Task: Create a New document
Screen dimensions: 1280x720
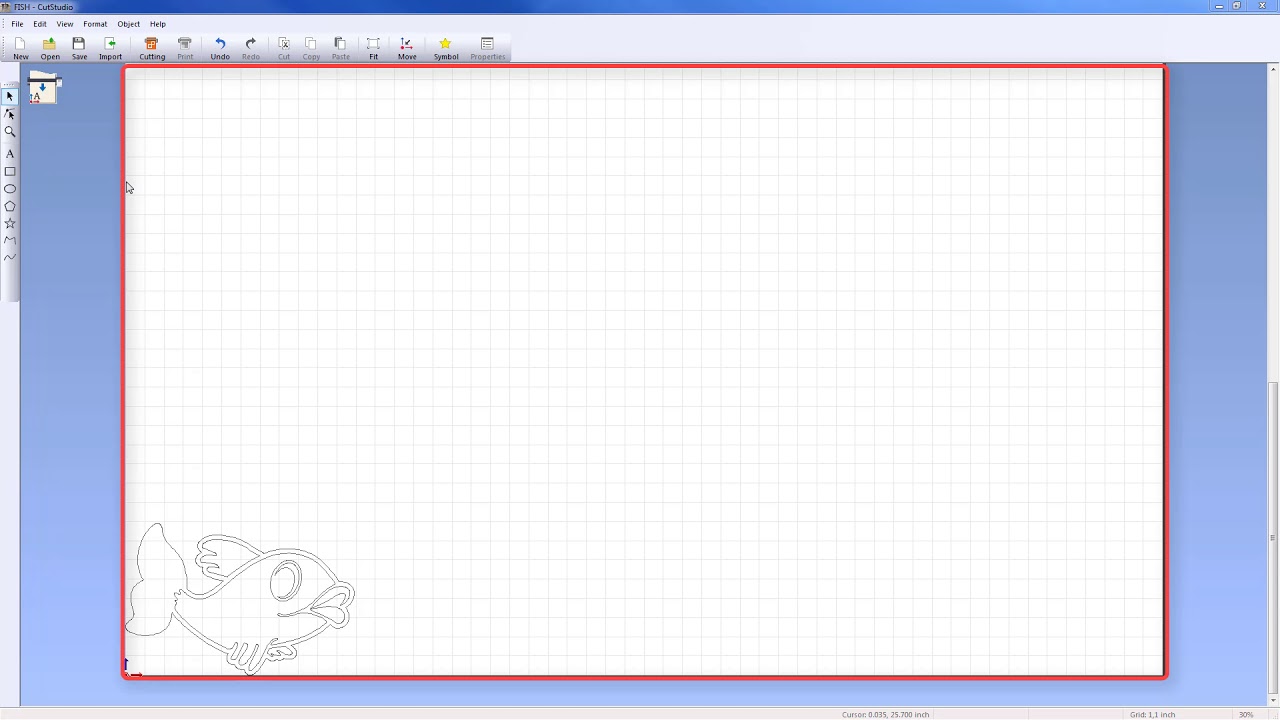Action: click(x=20, y=48)
